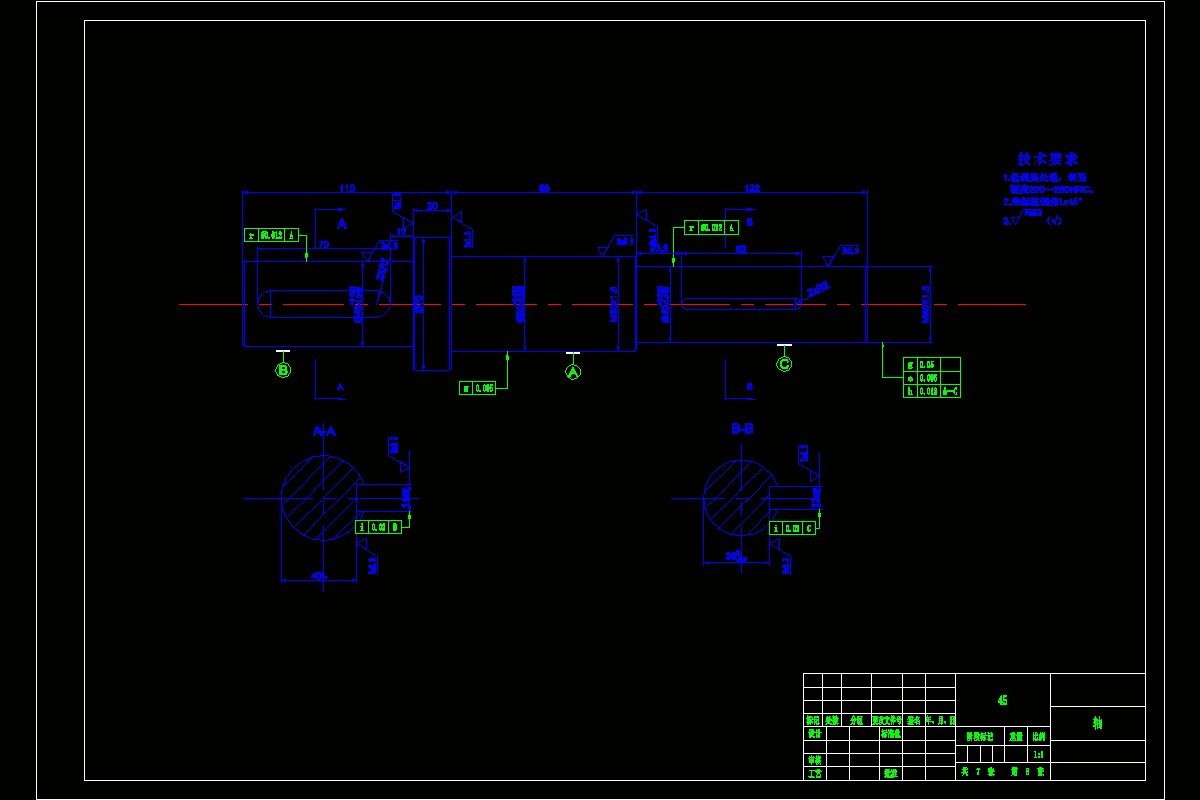1200x800 pixels.
Task: Click the '23.5' offset dimension
Action: coord(659,249)
